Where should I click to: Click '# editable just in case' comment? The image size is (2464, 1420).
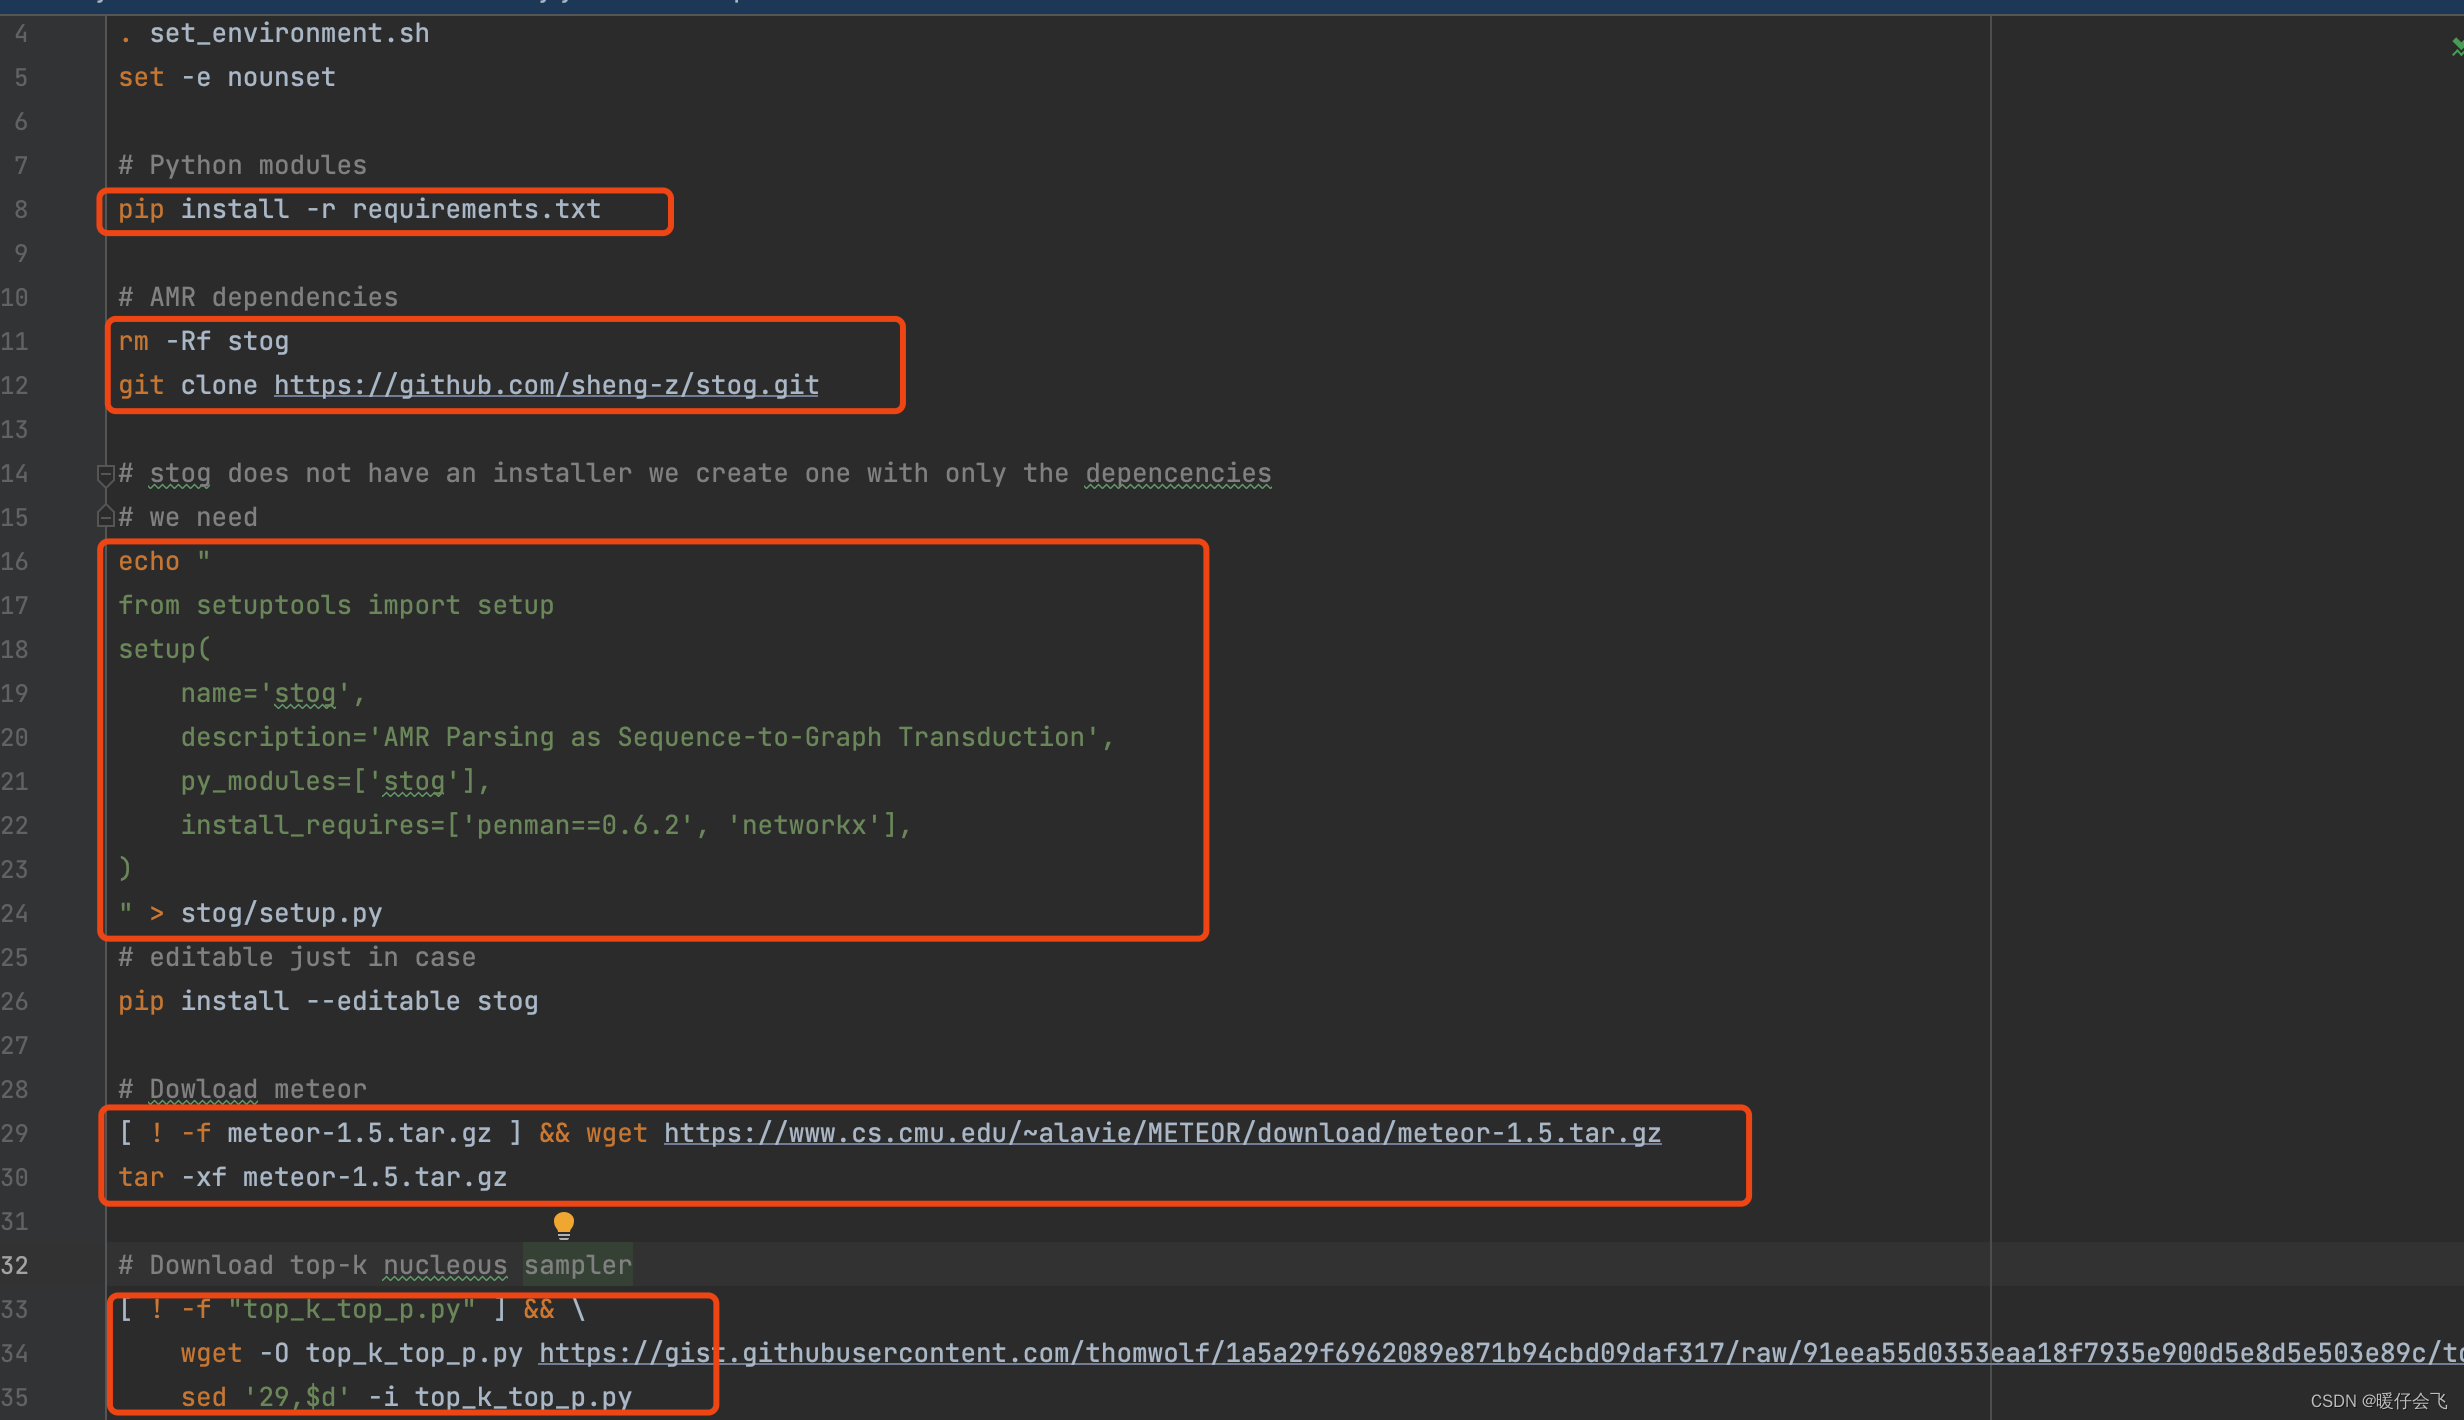[297, 957]
